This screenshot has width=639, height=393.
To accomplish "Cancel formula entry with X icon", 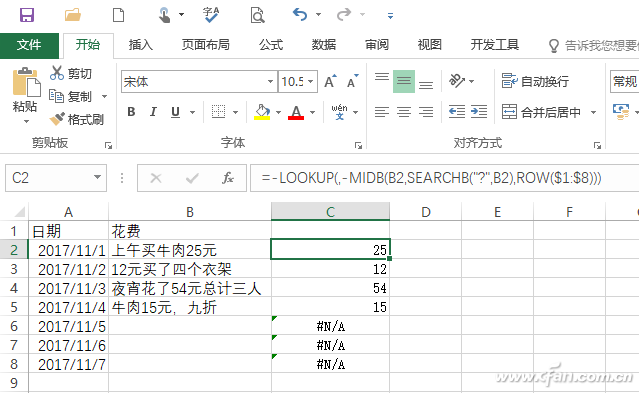I will pos(156,178).
